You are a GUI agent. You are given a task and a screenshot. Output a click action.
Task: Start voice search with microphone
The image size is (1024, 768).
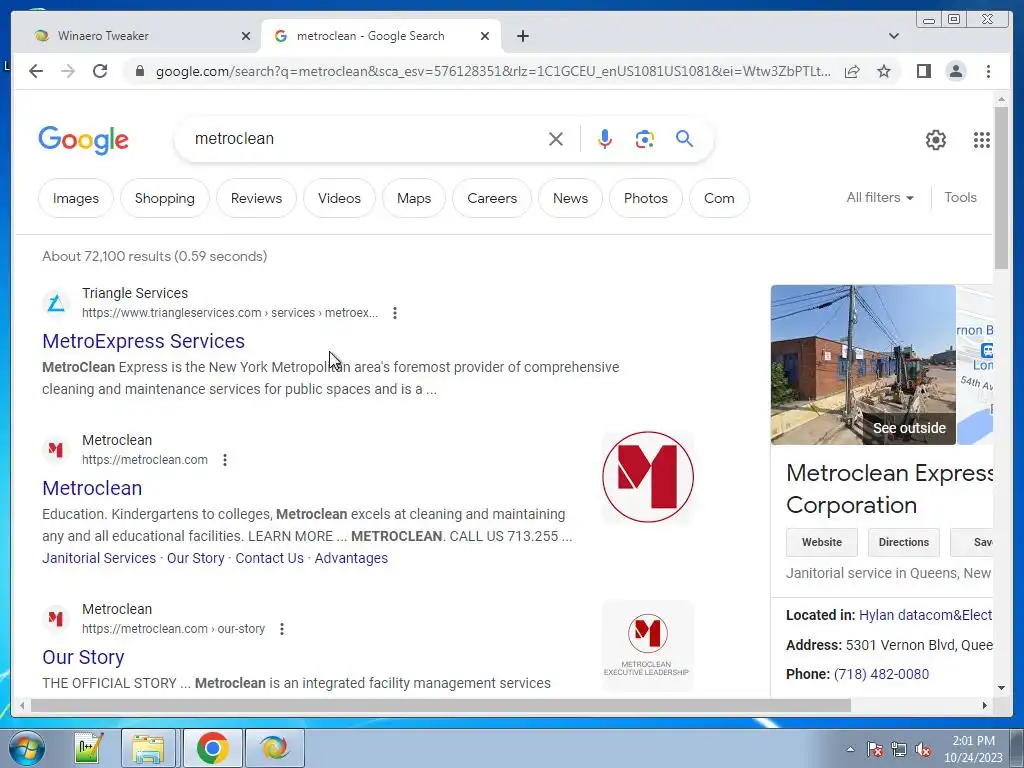(x=605, y=139)
